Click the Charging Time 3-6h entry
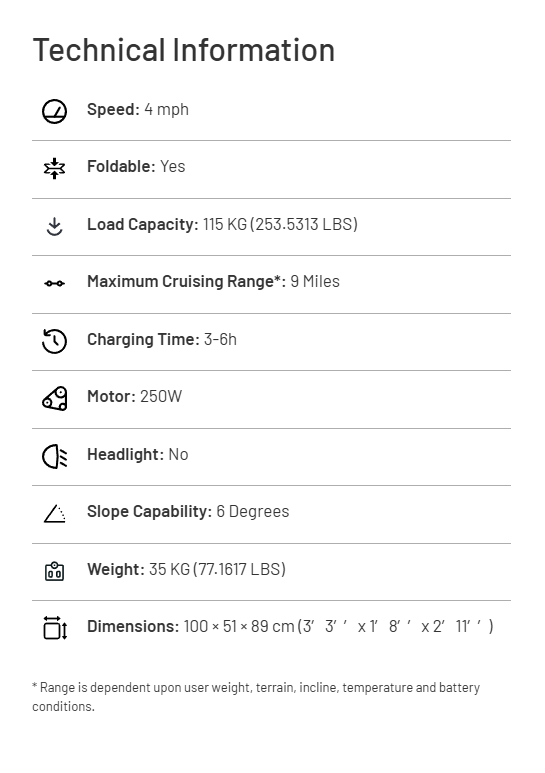This screenshot has width=545, height=773. click(162, 340)
